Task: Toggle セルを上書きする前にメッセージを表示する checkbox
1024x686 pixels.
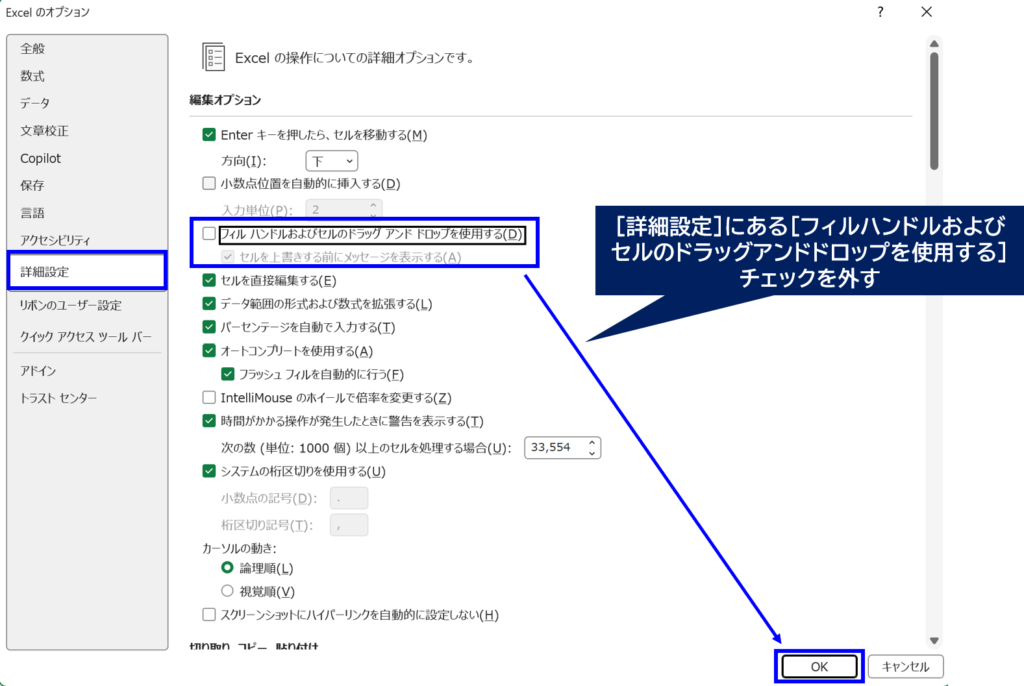Action: pos(227,257)
